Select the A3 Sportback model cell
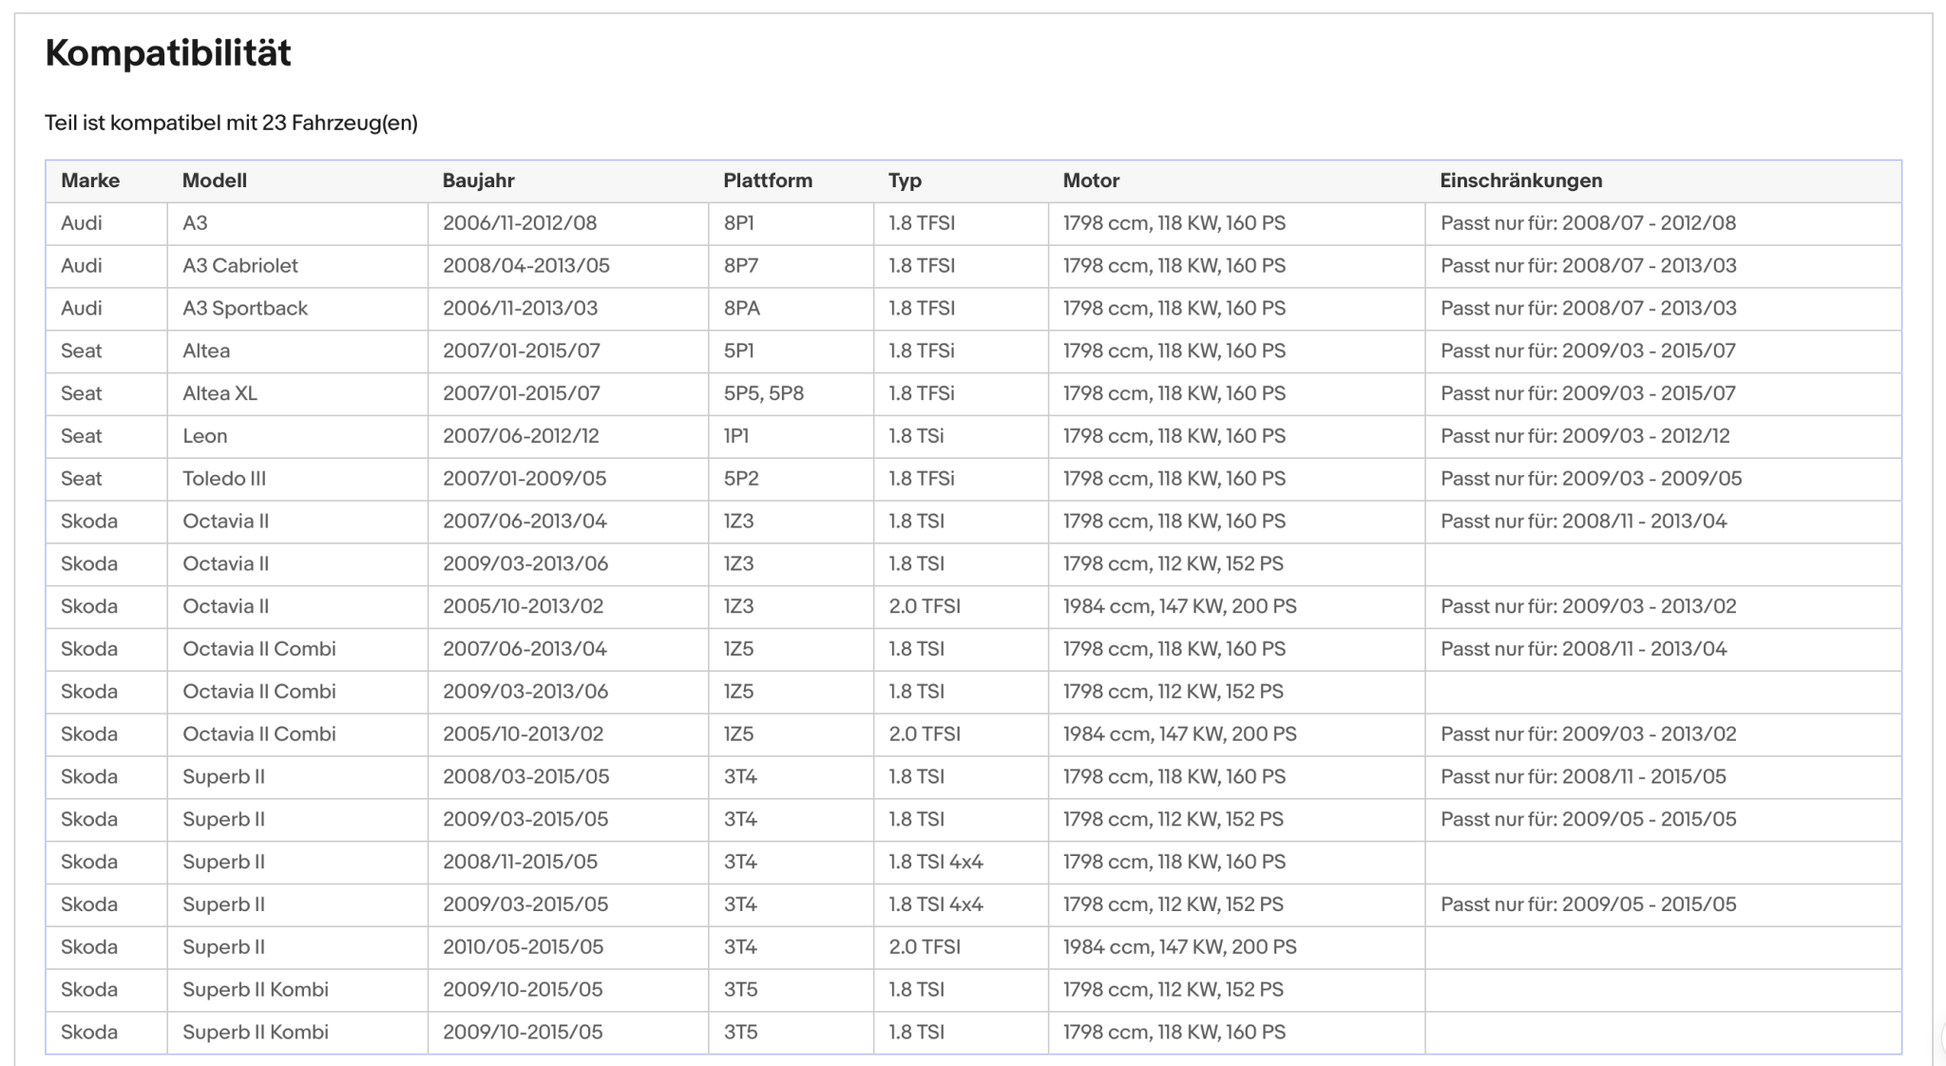The height and width of the screenshot is (1066, 1946). [x=245, y=309]
